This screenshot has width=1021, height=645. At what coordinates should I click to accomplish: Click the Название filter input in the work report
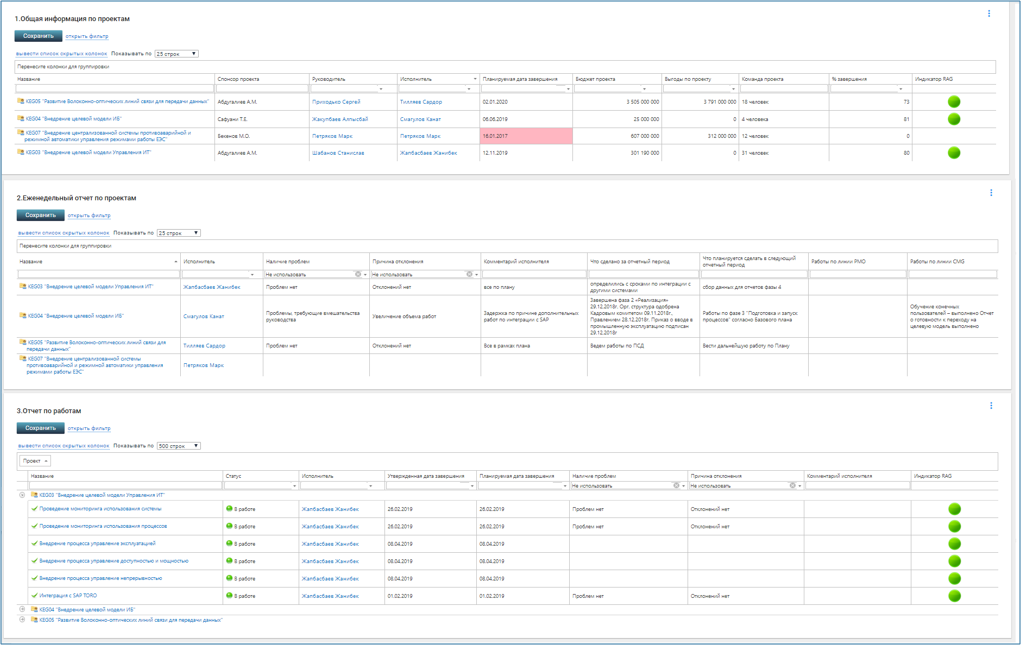coord(125,486)
